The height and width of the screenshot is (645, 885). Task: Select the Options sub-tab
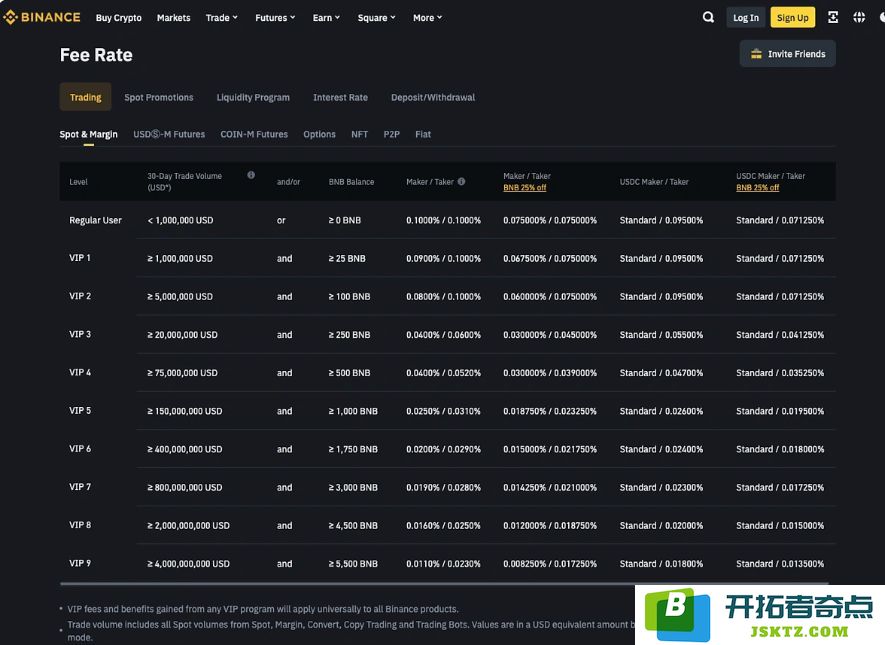319,134
